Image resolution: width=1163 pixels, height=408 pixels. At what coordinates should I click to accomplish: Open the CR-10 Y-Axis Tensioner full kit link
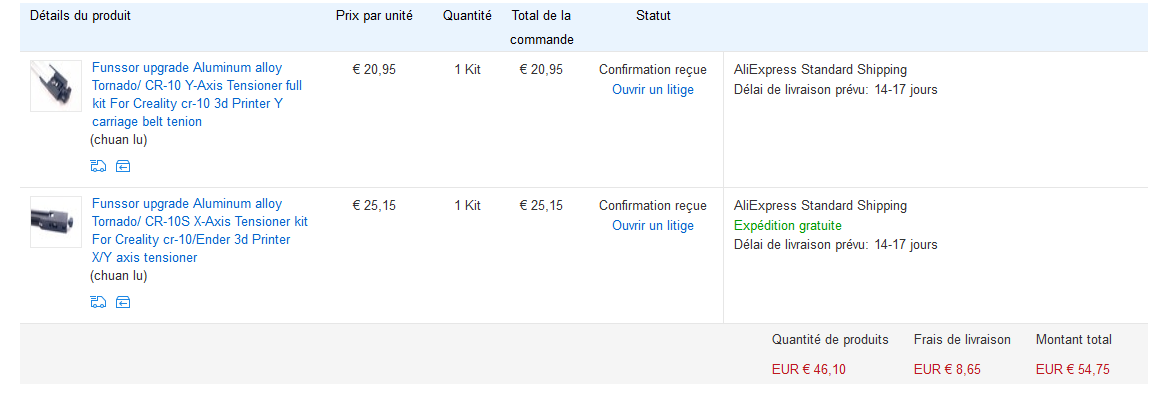pyautogui.click(x=197, y=95)
